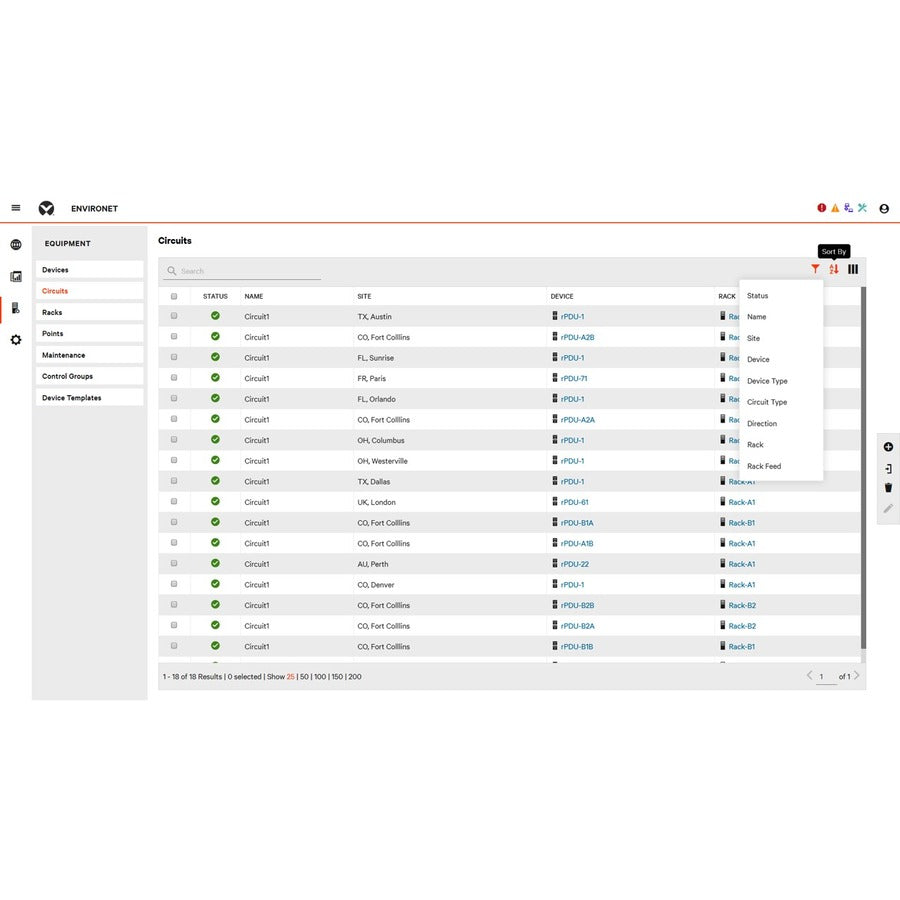Click the delete trash icon on the right toolbar
The width and height of the screenshot is (900, 900).
point(888,487)
